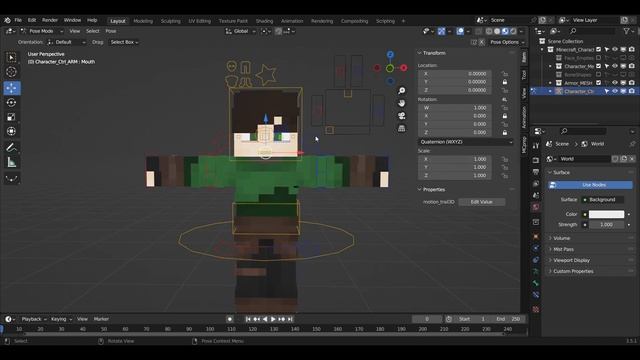Open the Quaternion (WXYZ) rotation mode dropdown
The height and width of the screenshot is (360, 640).
coord(466,142)
